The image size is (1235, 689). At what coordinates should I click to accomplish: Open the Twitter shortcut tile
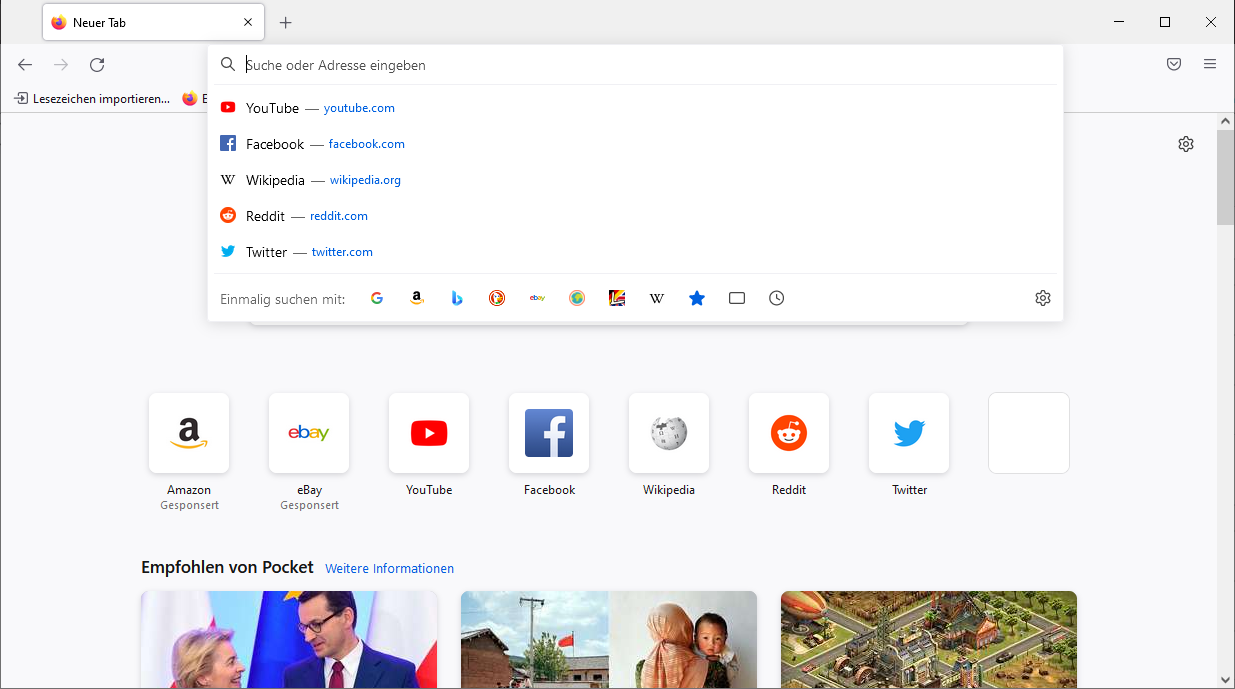coord(909,433)
